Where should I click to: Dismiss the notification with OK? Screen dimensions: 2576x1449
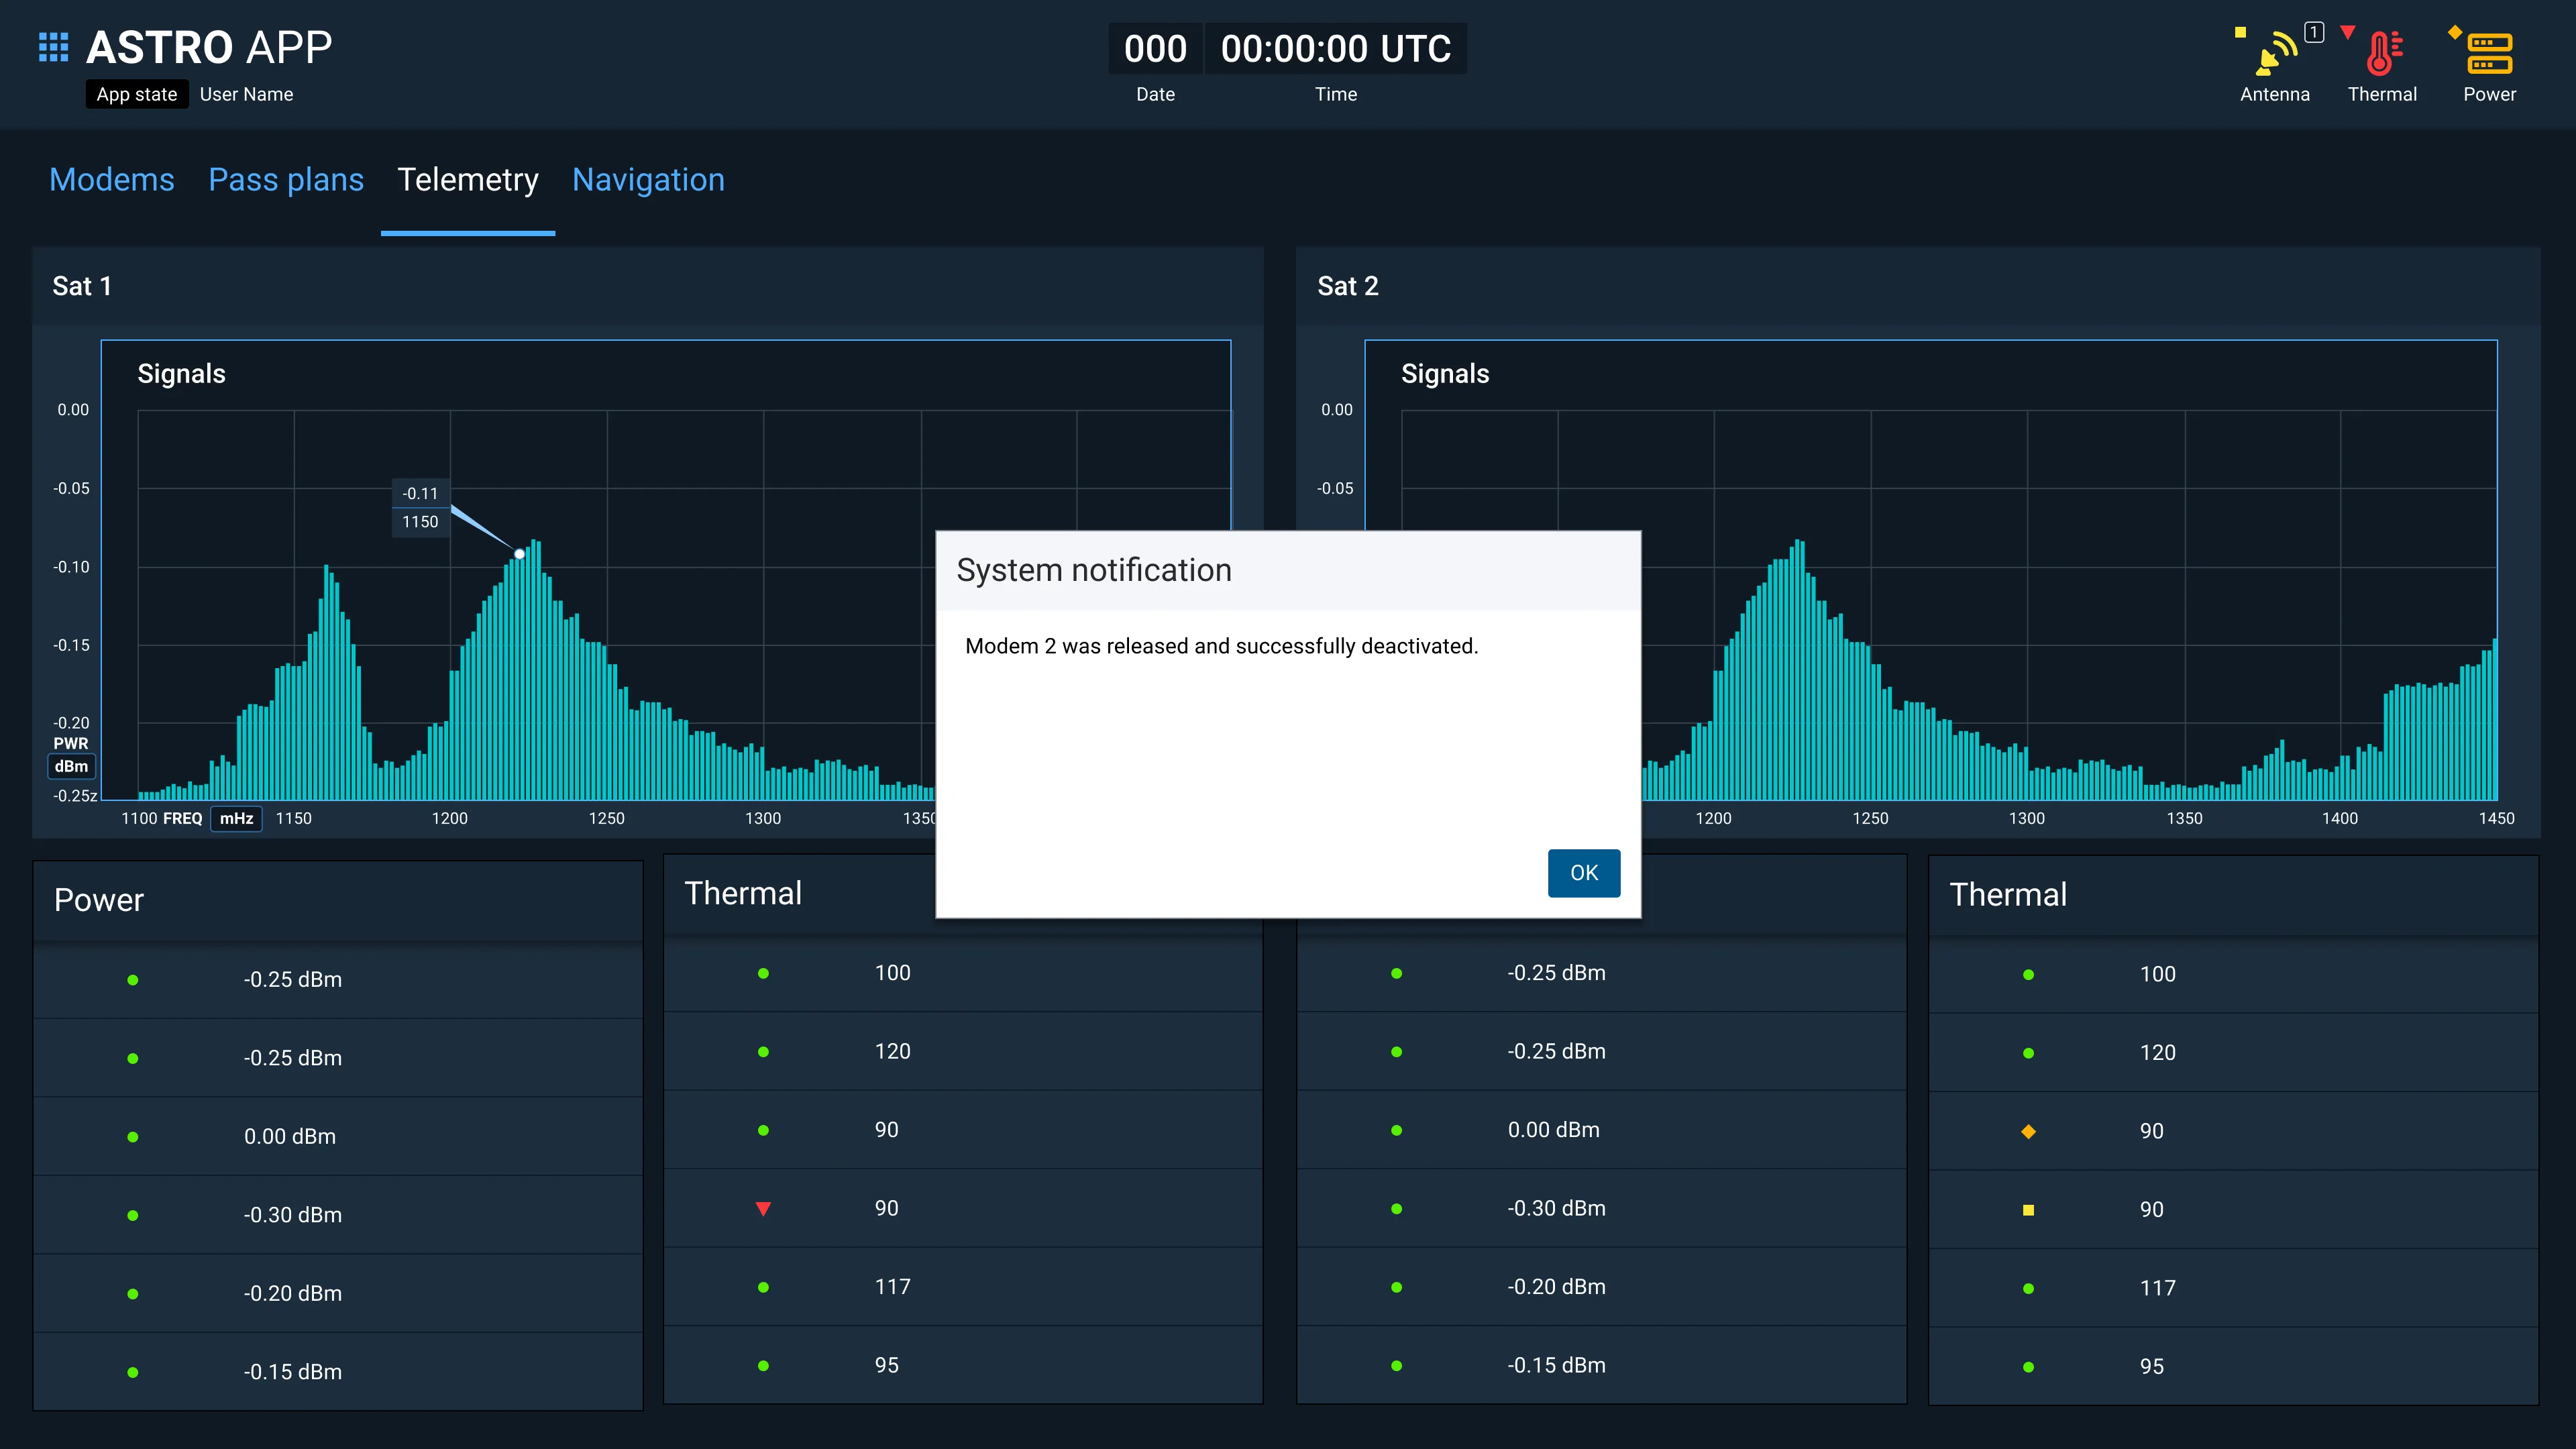tap(1583, 873)
